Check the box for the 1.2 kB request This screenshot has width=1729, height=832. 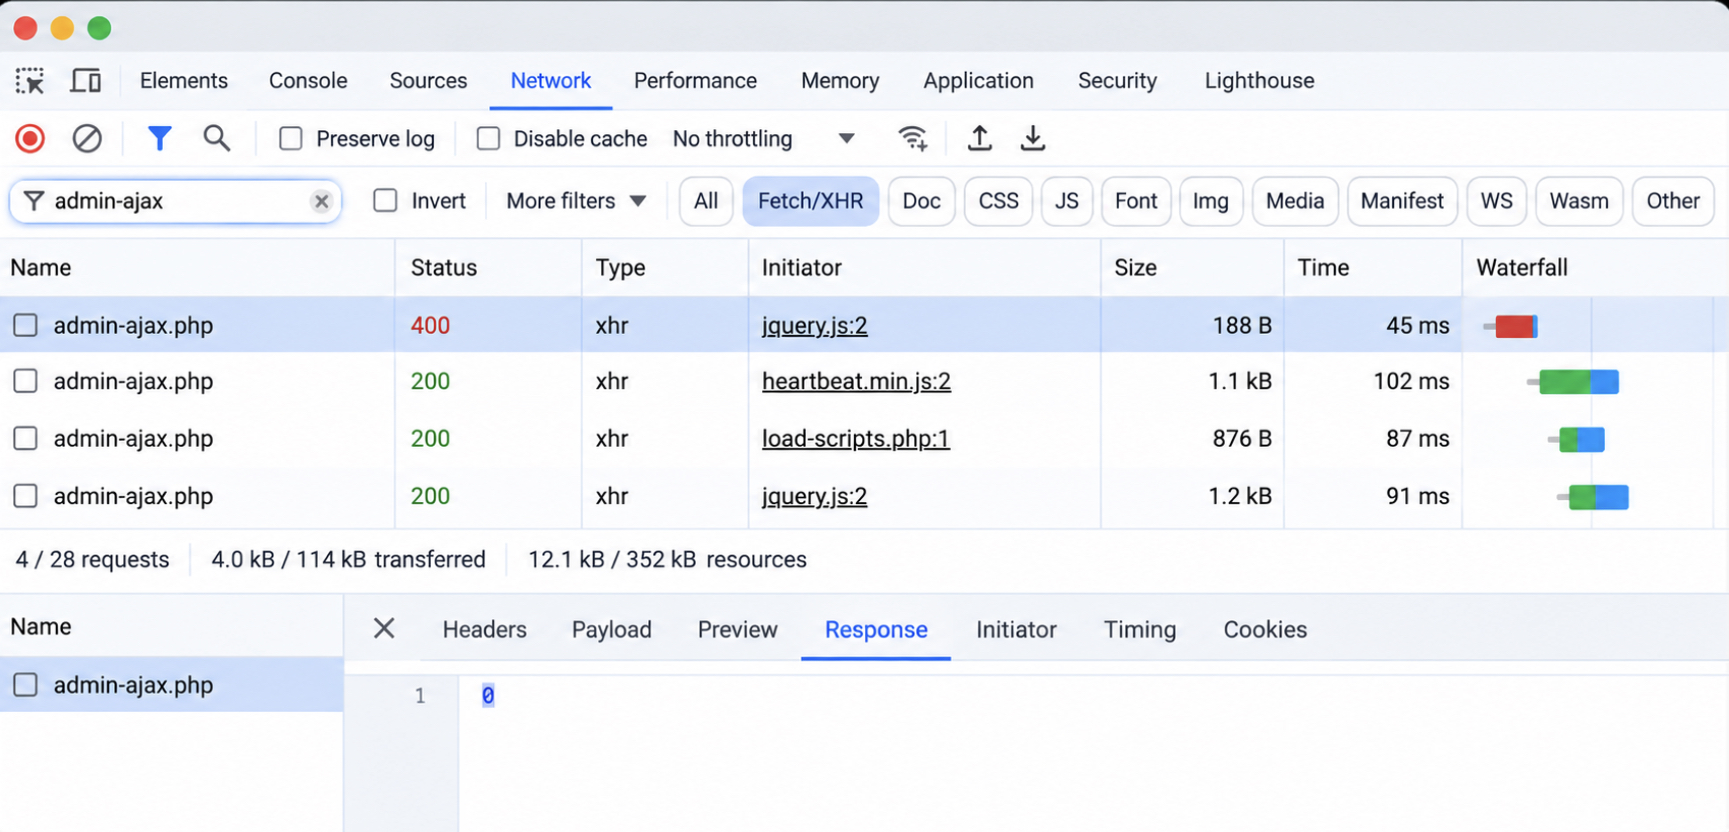pos(25,496)
